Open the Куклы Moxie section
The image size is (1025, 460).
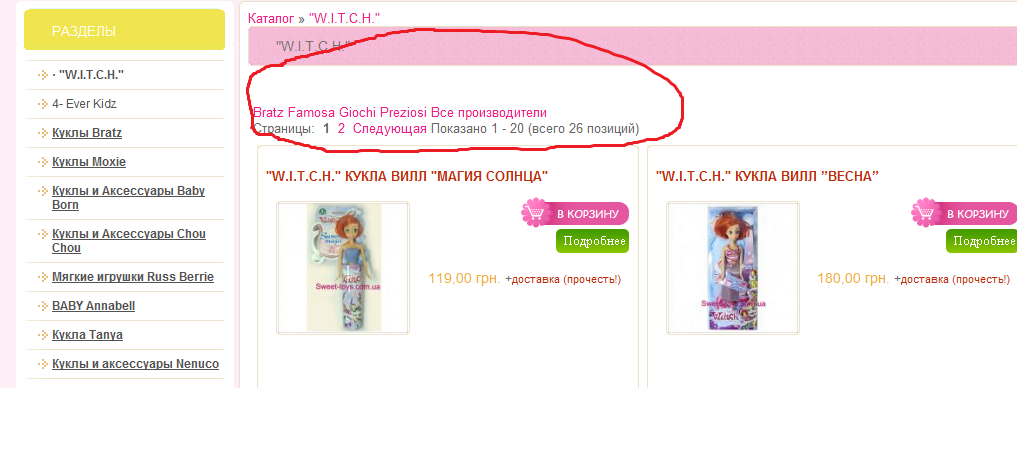point(89,162)
